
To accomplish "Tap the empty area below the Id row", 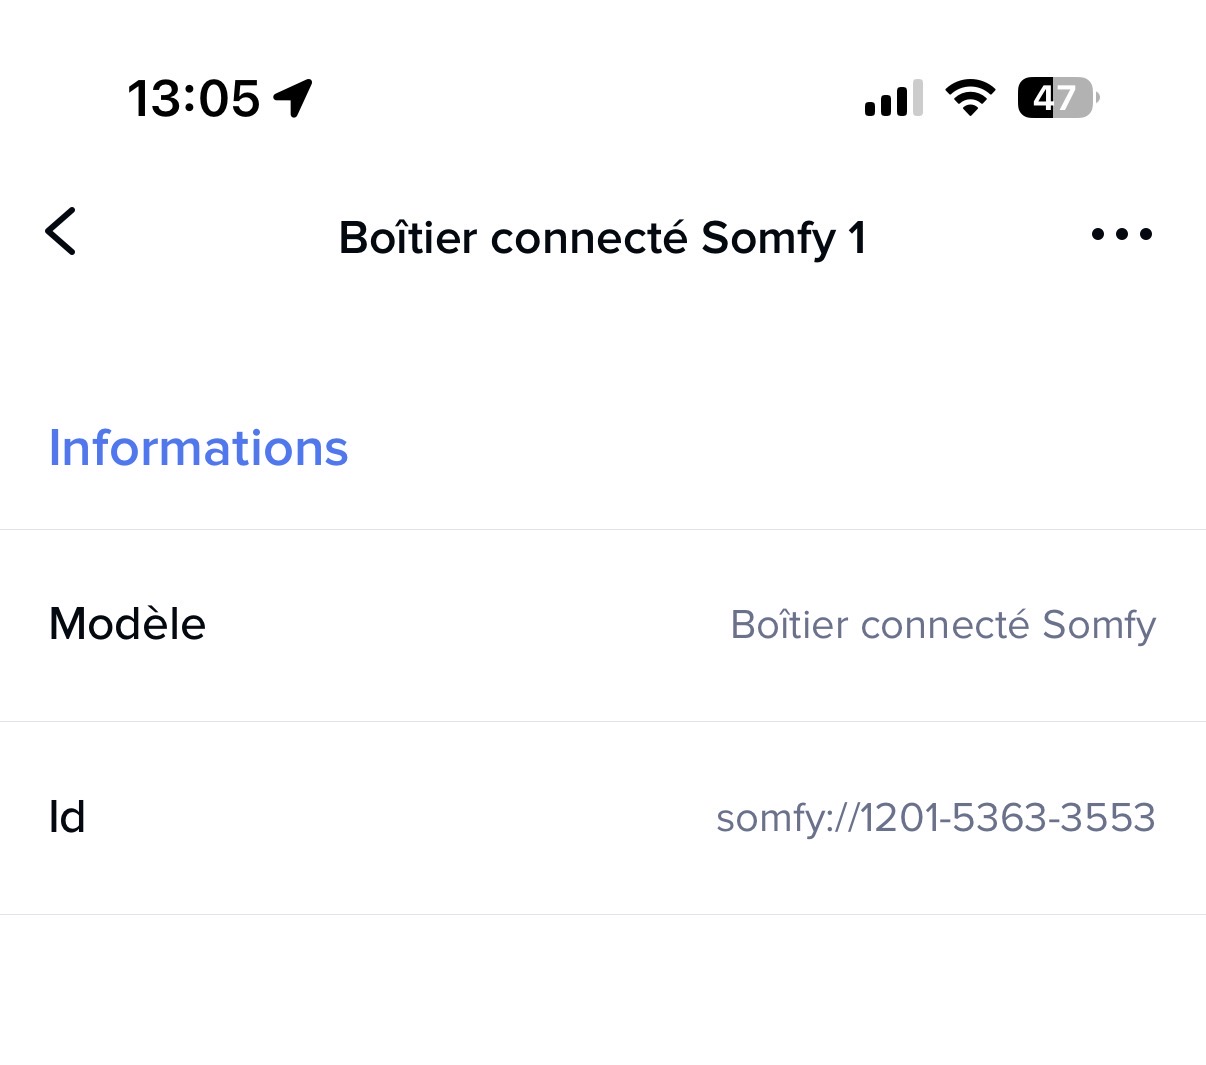I will point(603,990).
